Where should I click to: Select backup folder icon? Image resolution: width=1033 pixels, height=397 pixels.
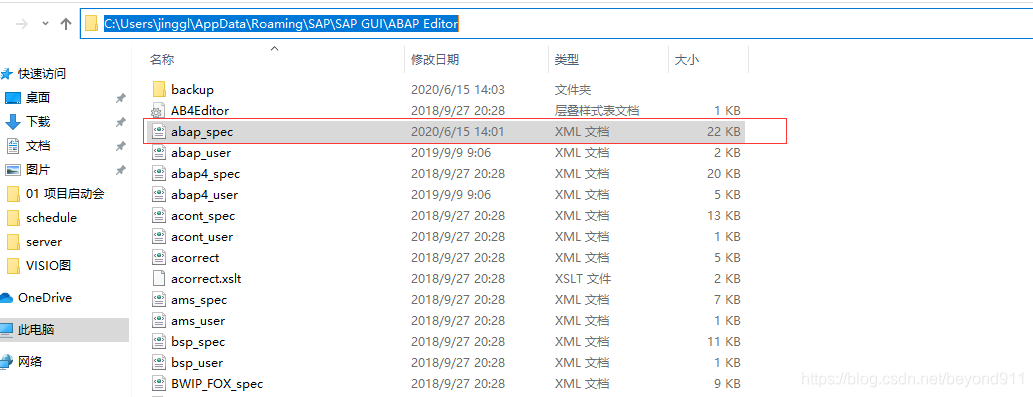(x=159, y=90)
